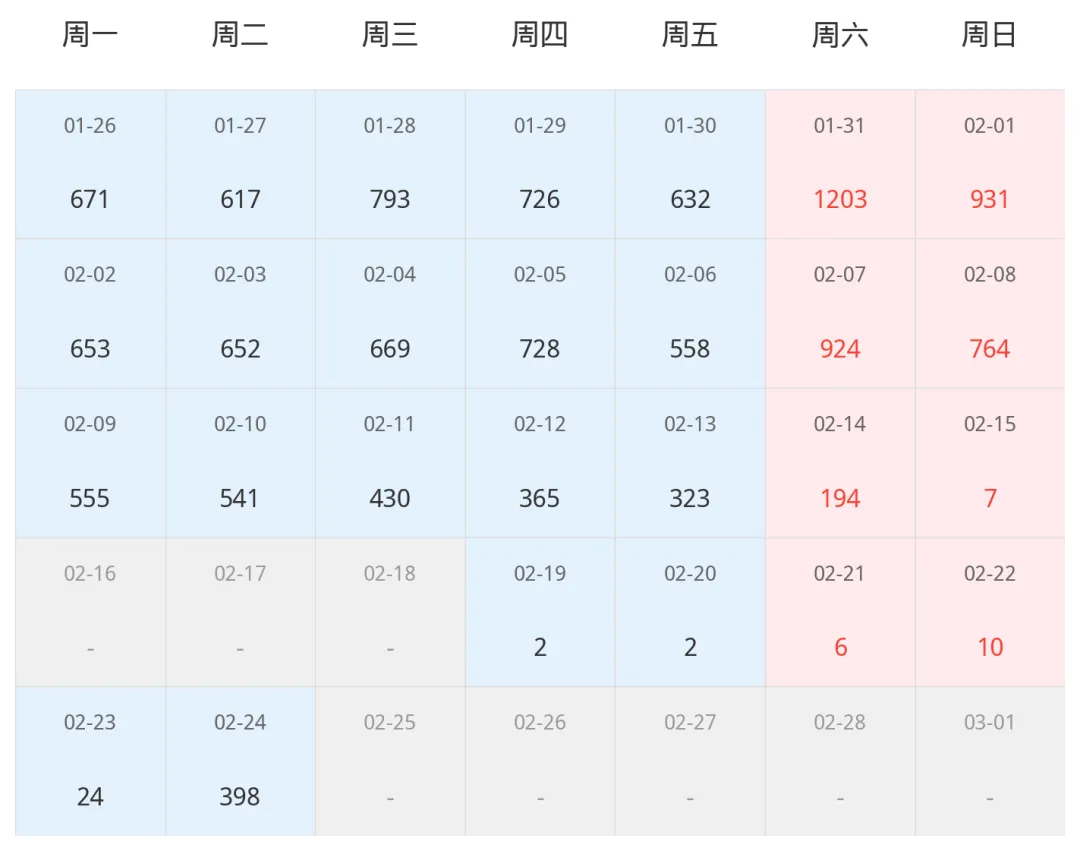
Task: Click the 01-31 Saturday cell with 1203
Action: click(840, 164)
